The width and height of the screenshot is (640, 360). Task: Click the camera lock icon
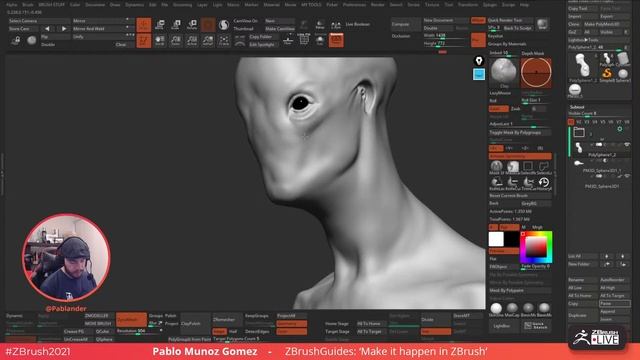[x=16, y=40]
